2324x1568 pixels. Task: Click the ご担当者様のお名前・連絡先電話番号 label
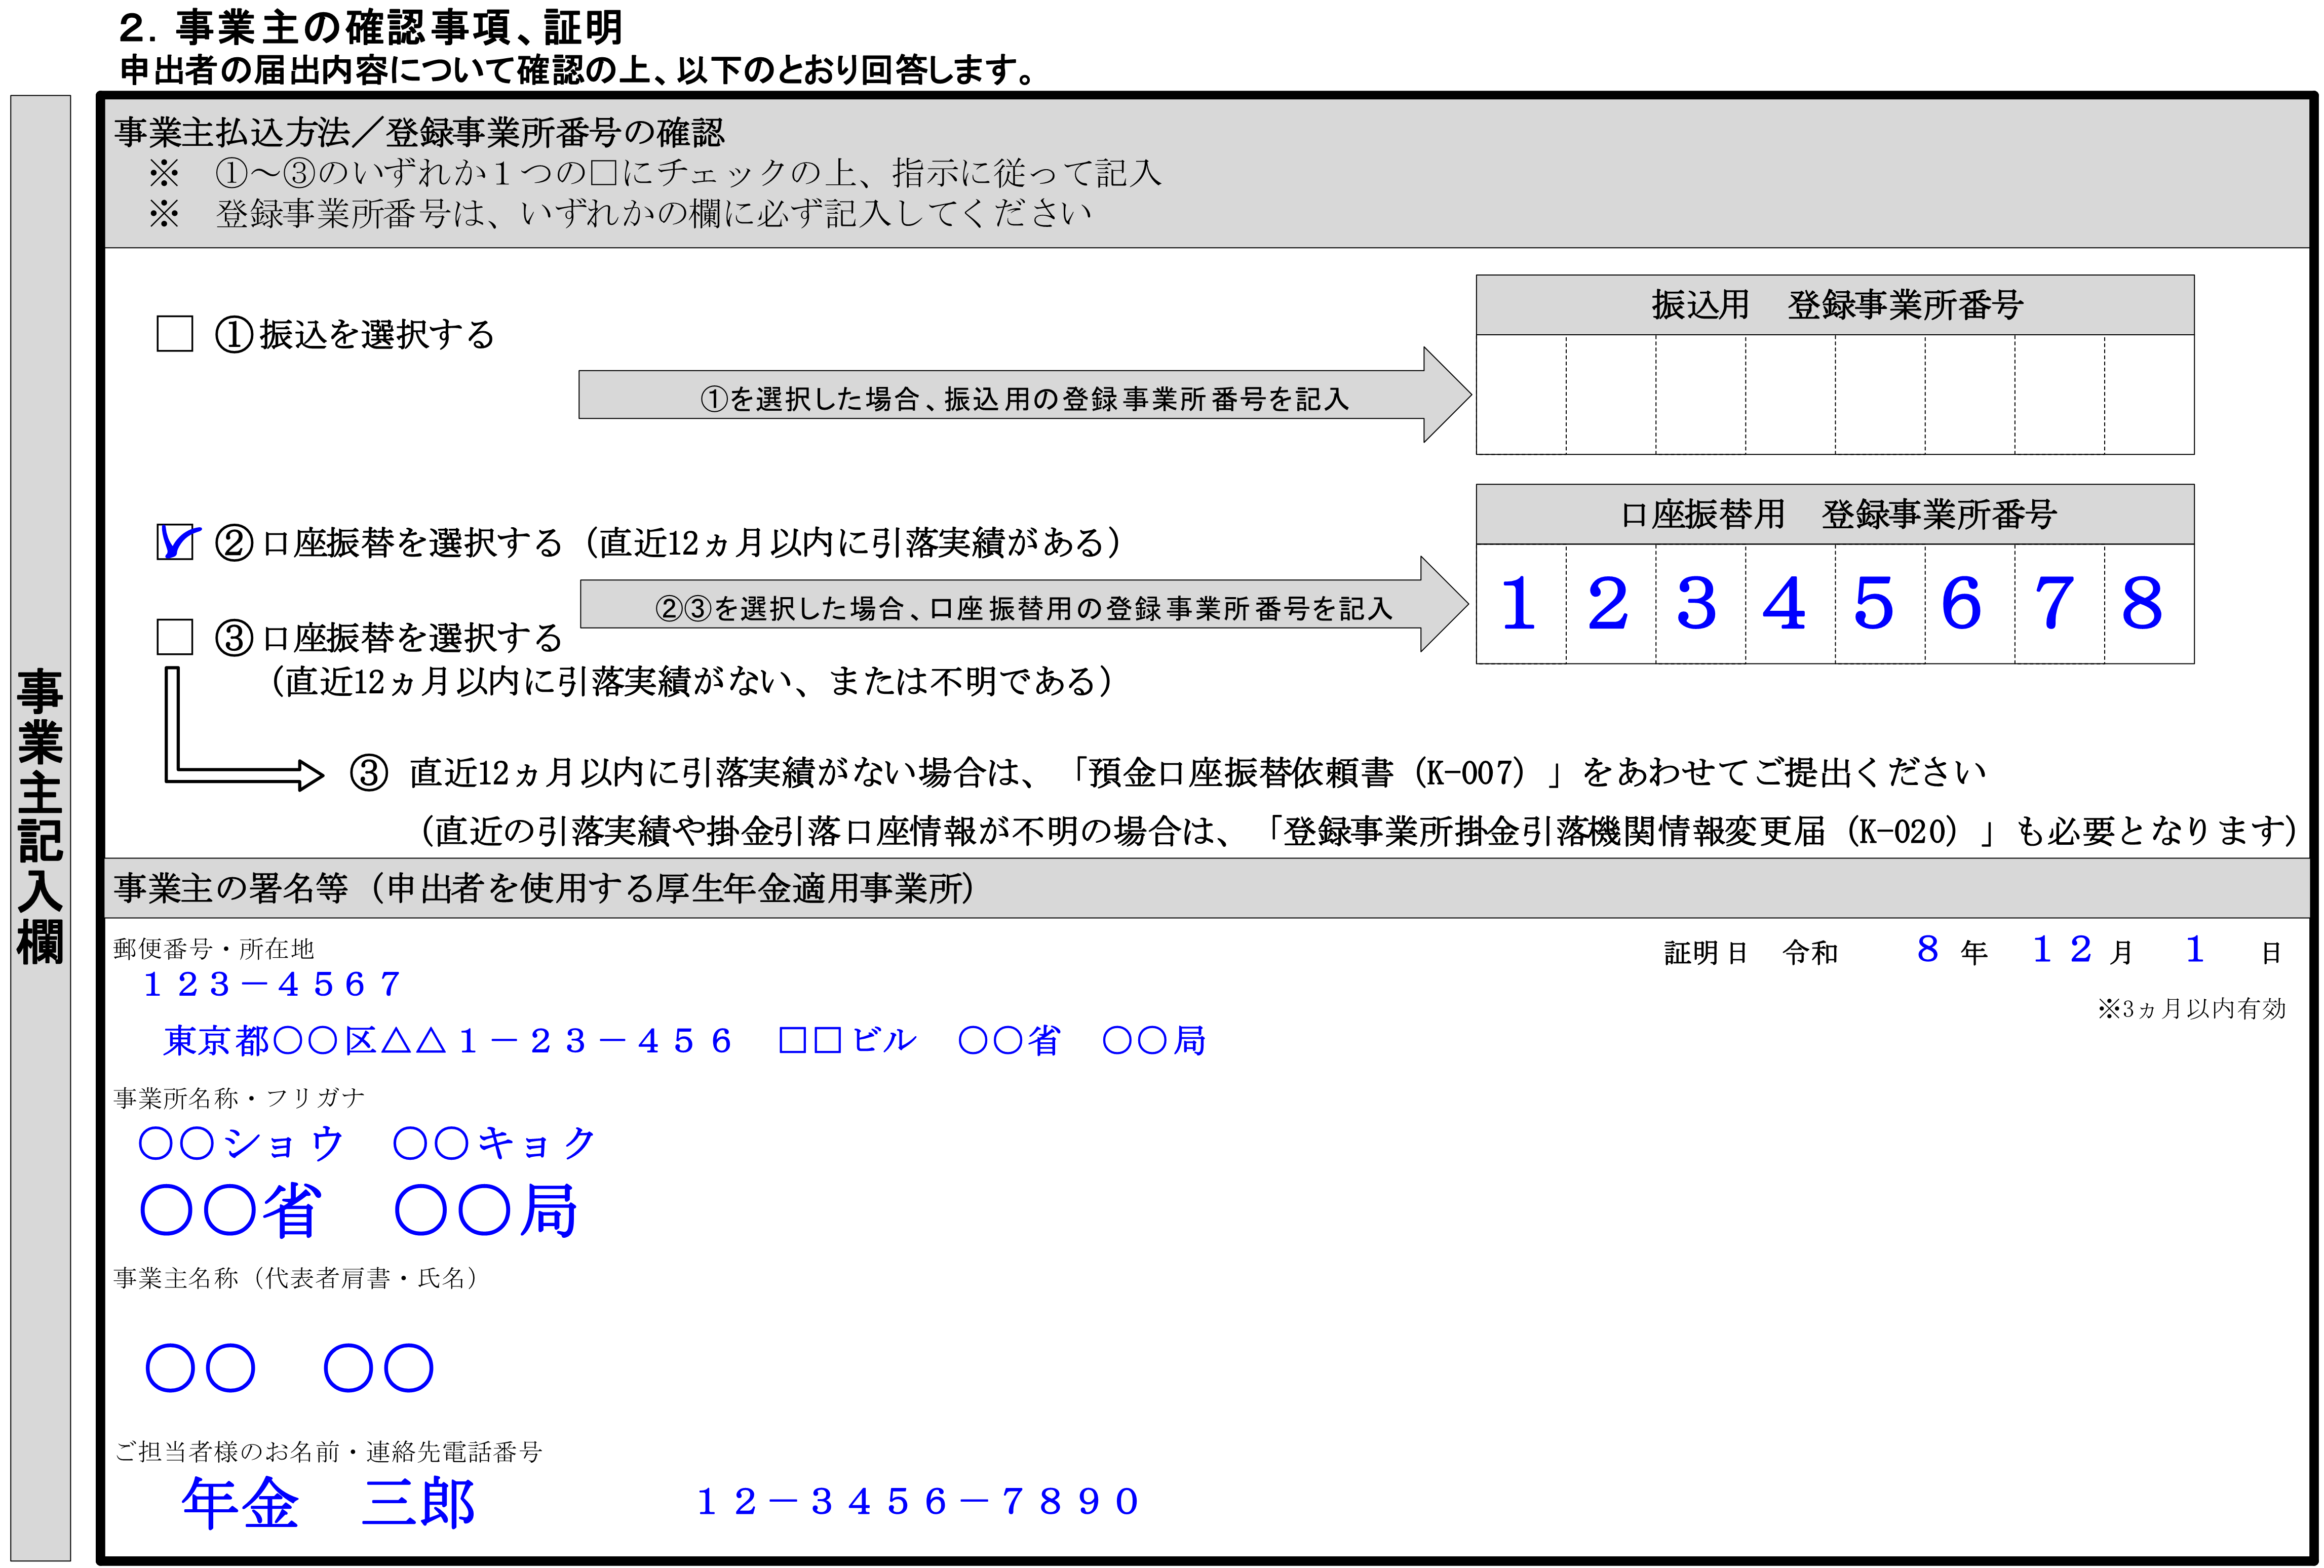(x=328, y=1452)
